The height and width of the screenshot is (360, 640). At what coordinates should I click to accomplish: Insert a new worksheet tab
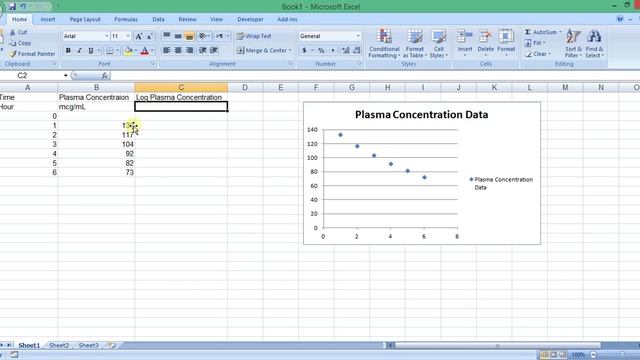(111, 345)
